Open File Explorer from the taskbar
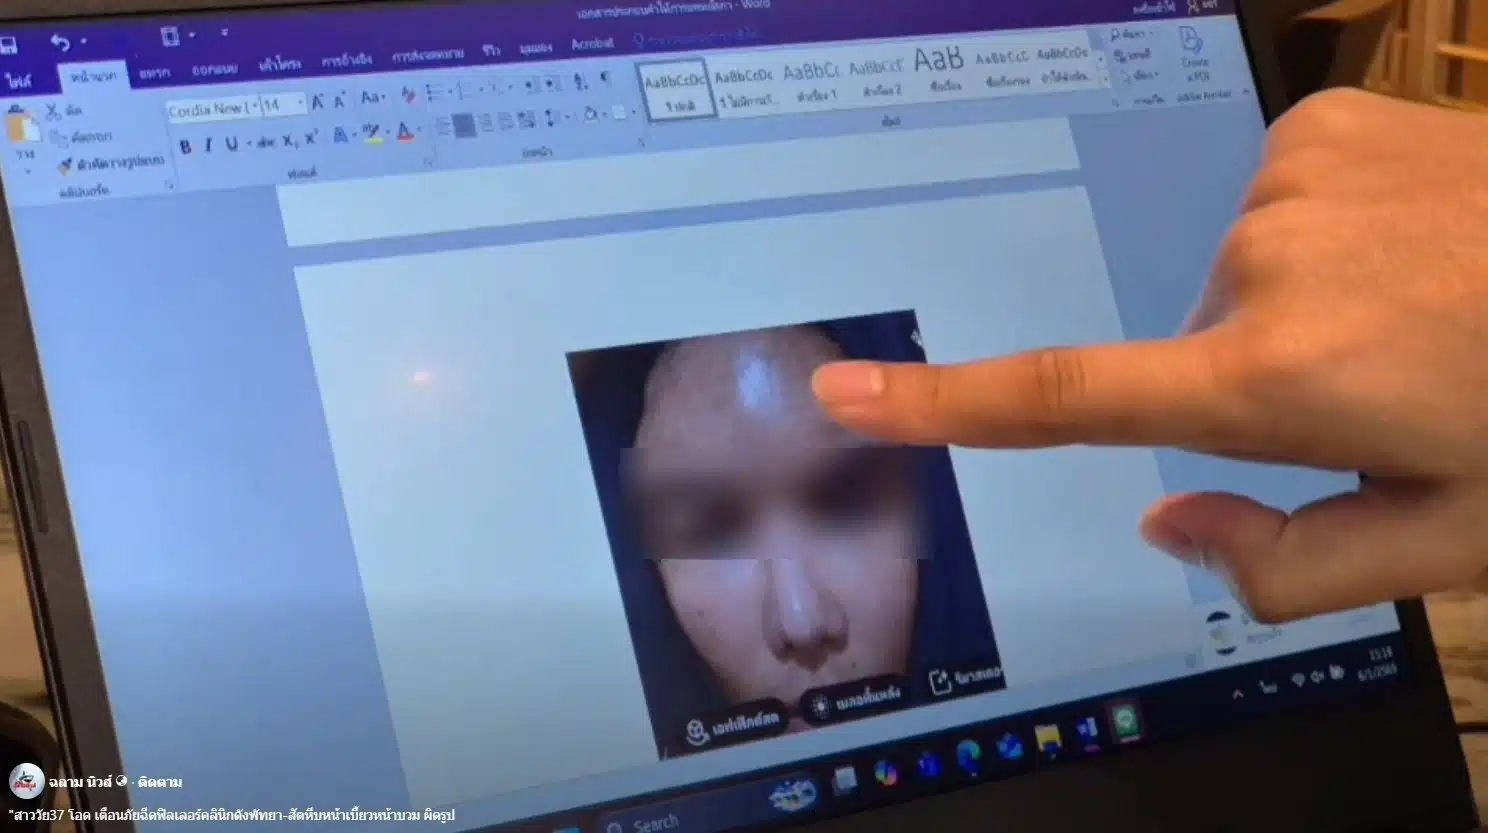Screen dimensions: 1488x833 click(1047, 738)
